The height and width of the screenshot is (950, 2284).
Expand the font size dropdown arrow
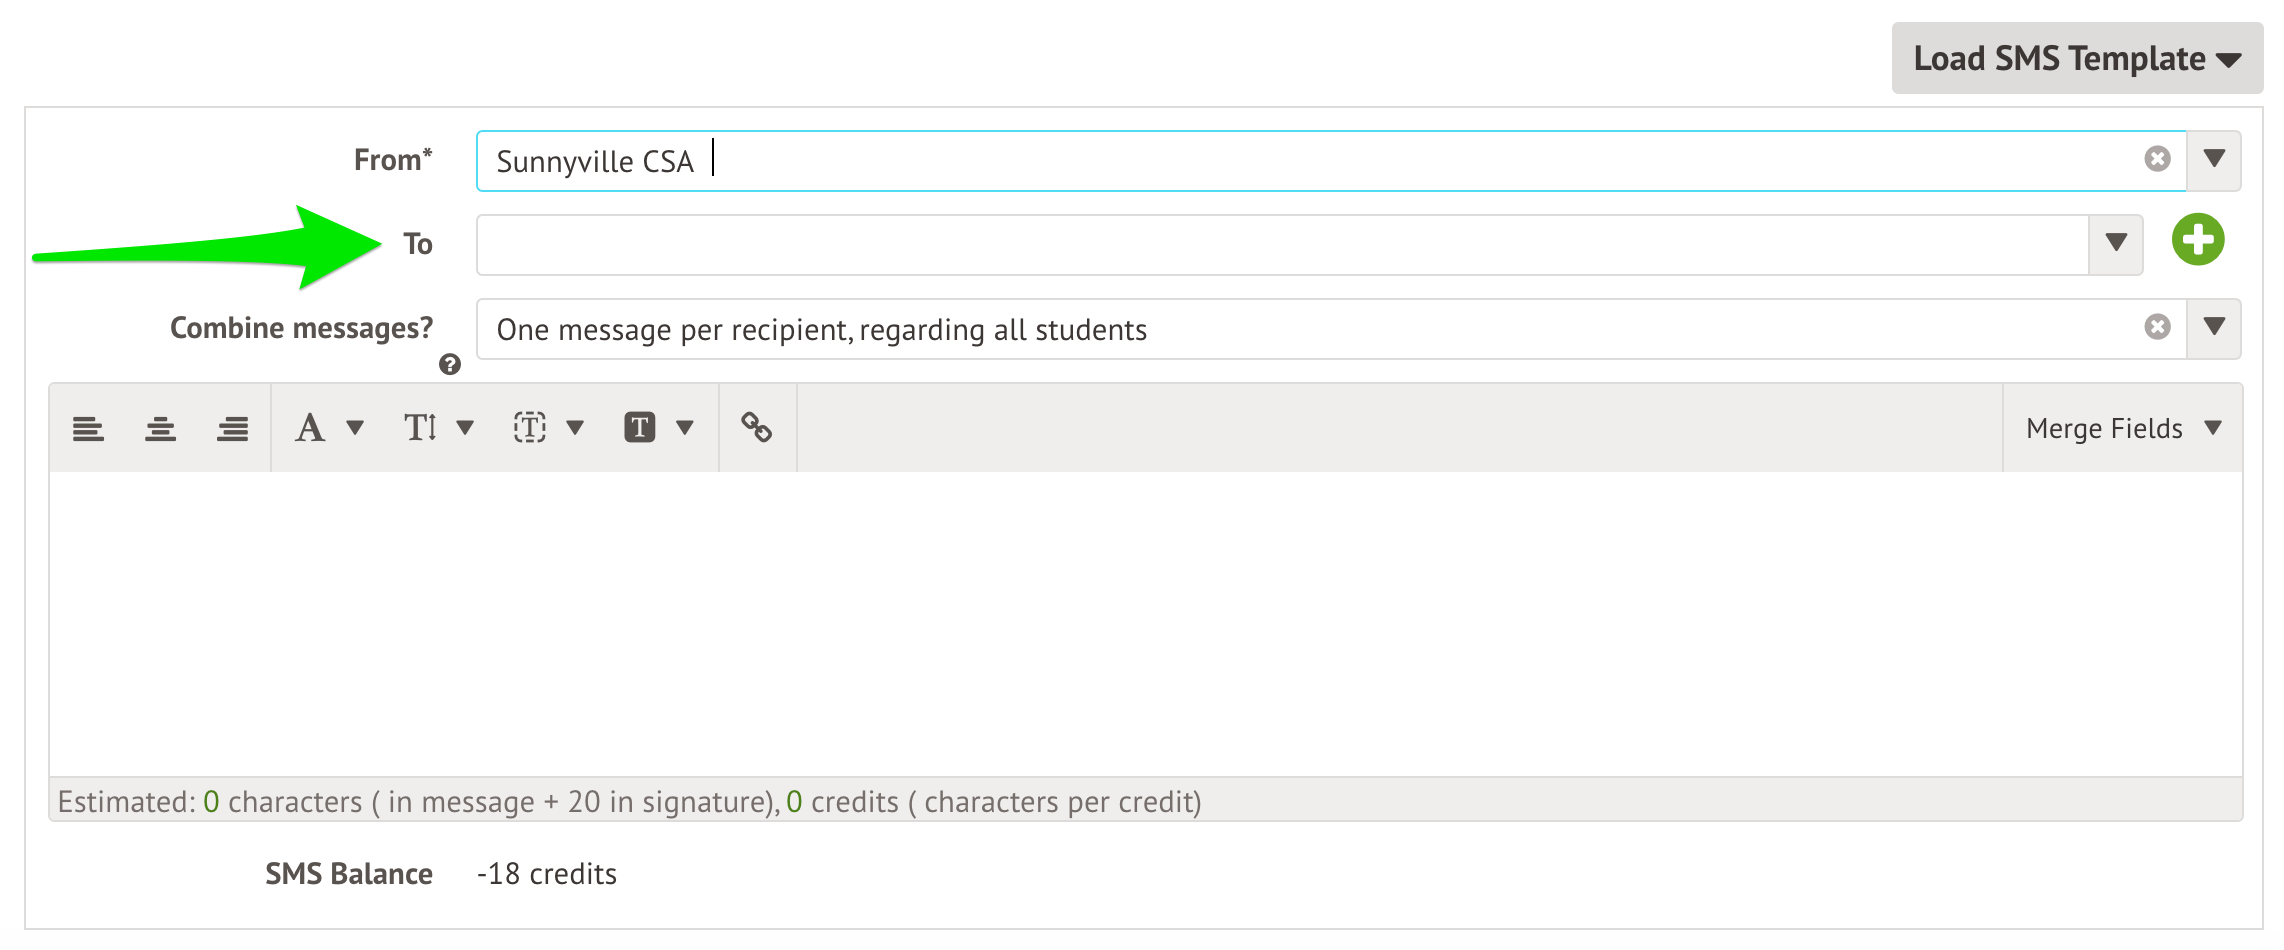click(465, 428)
